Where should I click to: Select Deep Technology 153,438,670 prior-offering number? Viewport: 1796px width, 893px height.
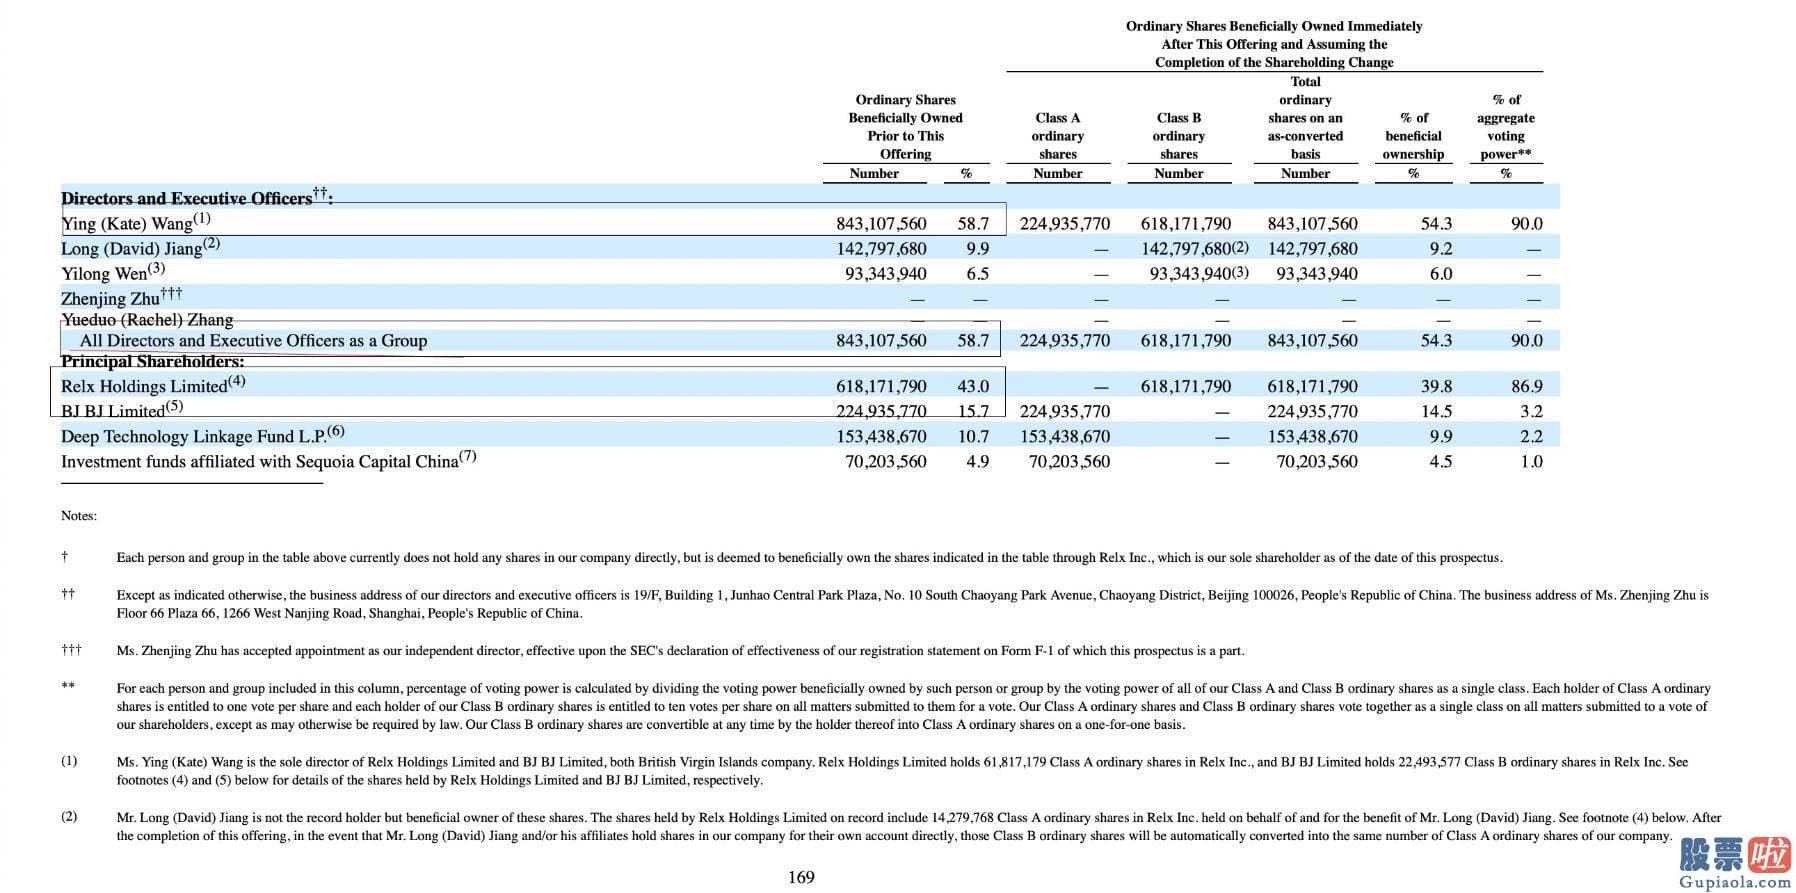(x=881, y=437)
